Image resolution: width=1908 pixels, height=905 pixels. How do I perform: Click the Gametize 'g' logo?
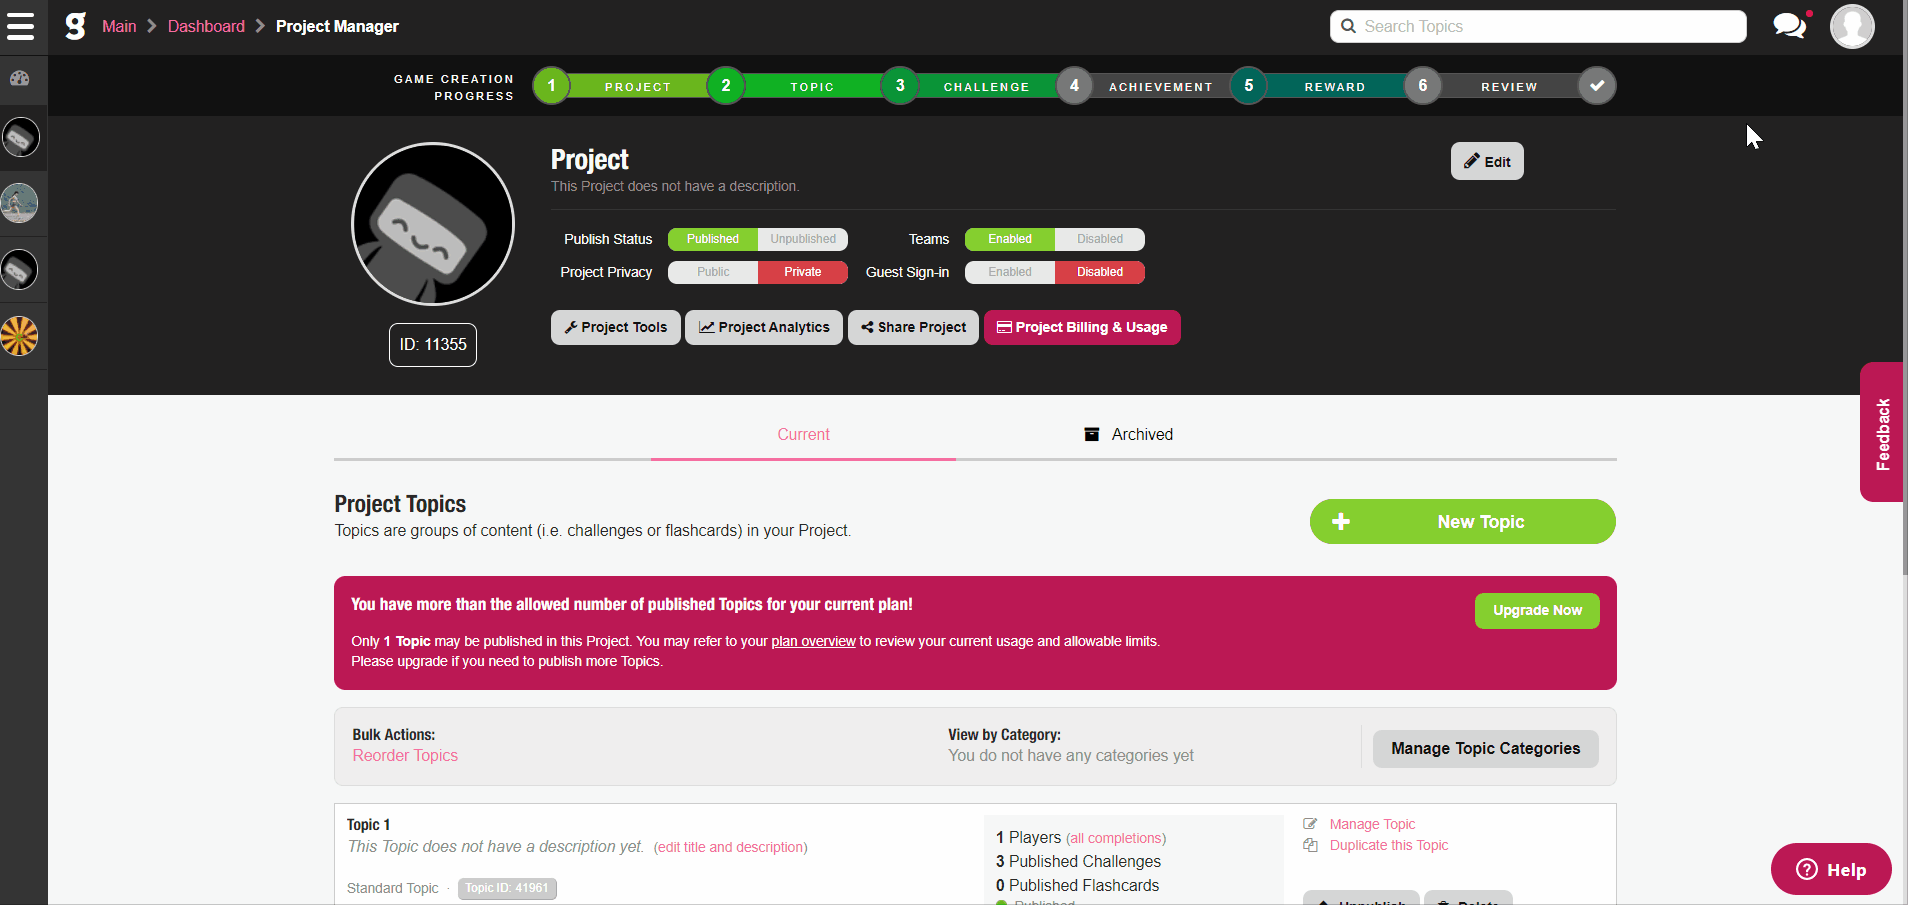coord(75,26)
